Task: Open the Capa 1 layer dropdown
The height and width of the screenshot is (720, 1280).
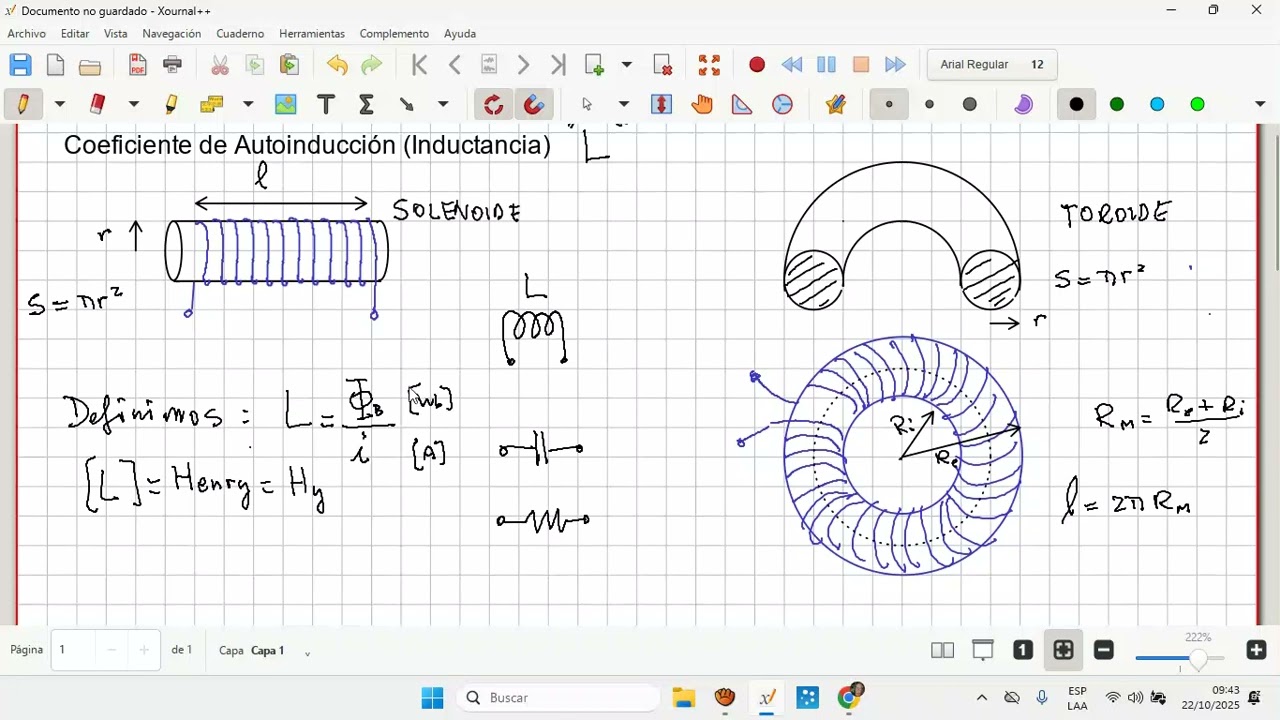Action: point(307,653)
